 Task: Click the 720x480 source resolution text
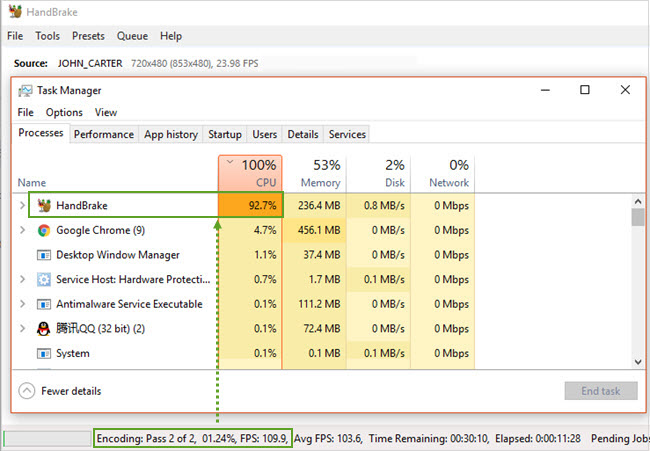[194, 63]
